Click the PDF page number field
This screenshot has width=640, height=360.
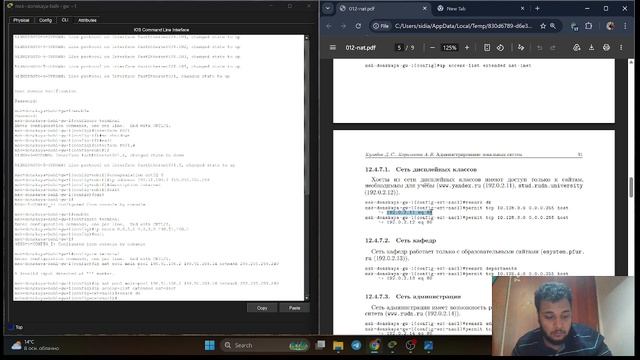[x=399, y=48]
